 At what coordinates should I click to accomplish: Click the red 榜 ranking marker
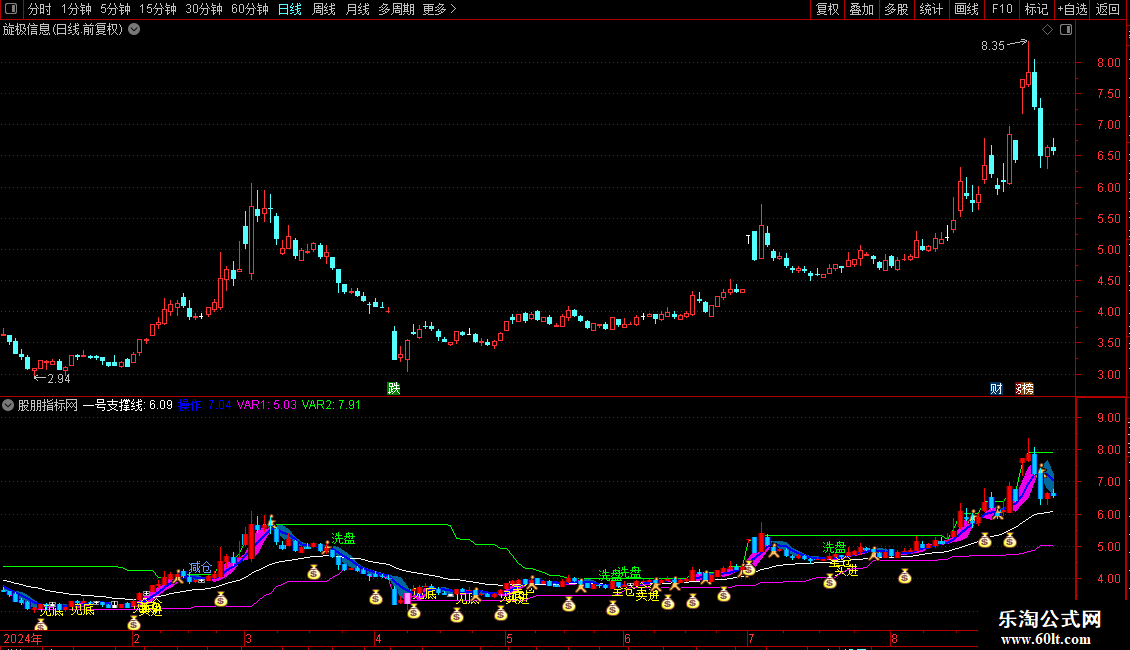[x=1025, y=388]
